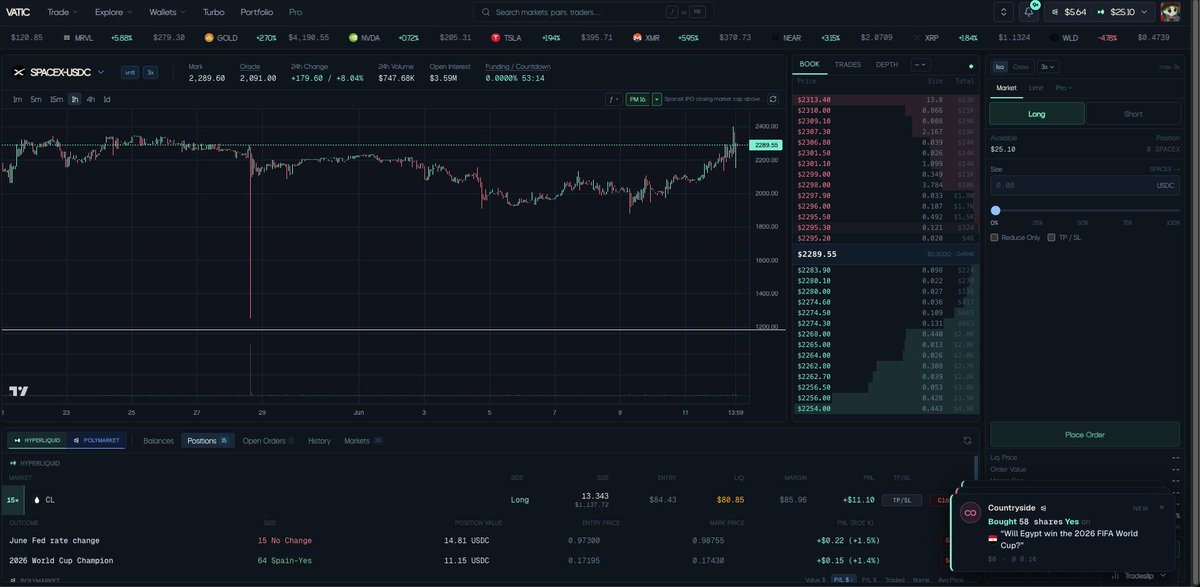The height and width of the screenshot is (587, 1200).
Task: Click the SpaceX pair logo icon
Action: [20, 72]
